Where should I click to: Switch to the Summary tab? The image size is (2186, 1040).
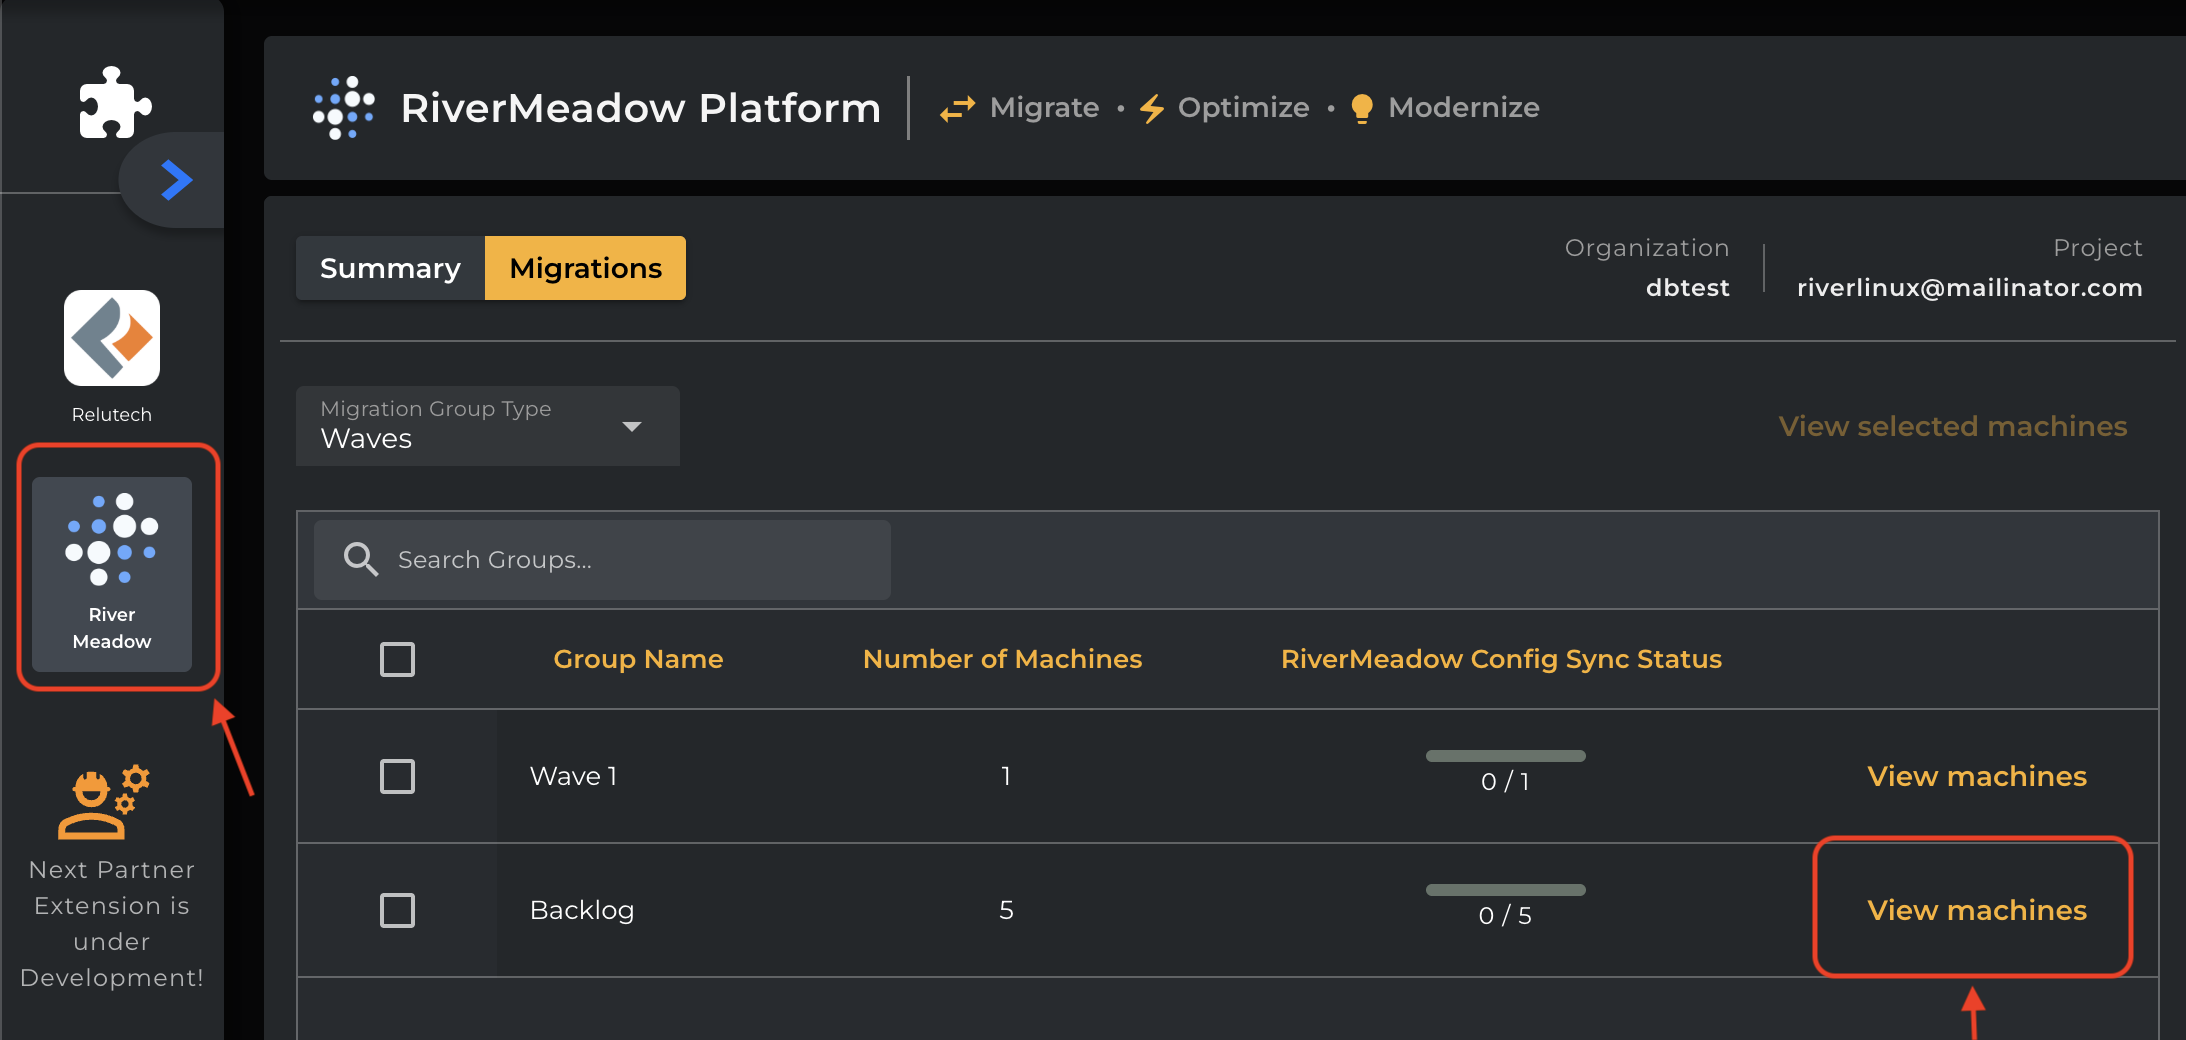pos(390,268)
